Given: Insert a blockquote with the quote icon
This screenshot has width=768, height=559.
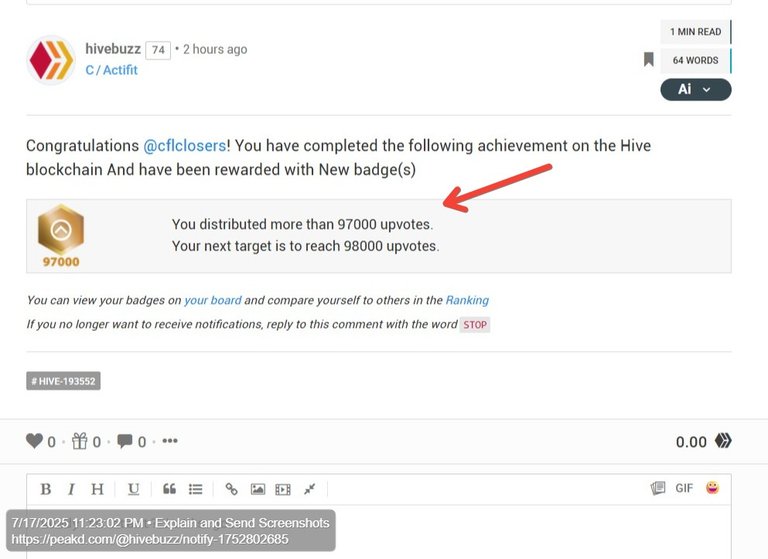Looking at the screenshot, I should click(x=169, y=489).
